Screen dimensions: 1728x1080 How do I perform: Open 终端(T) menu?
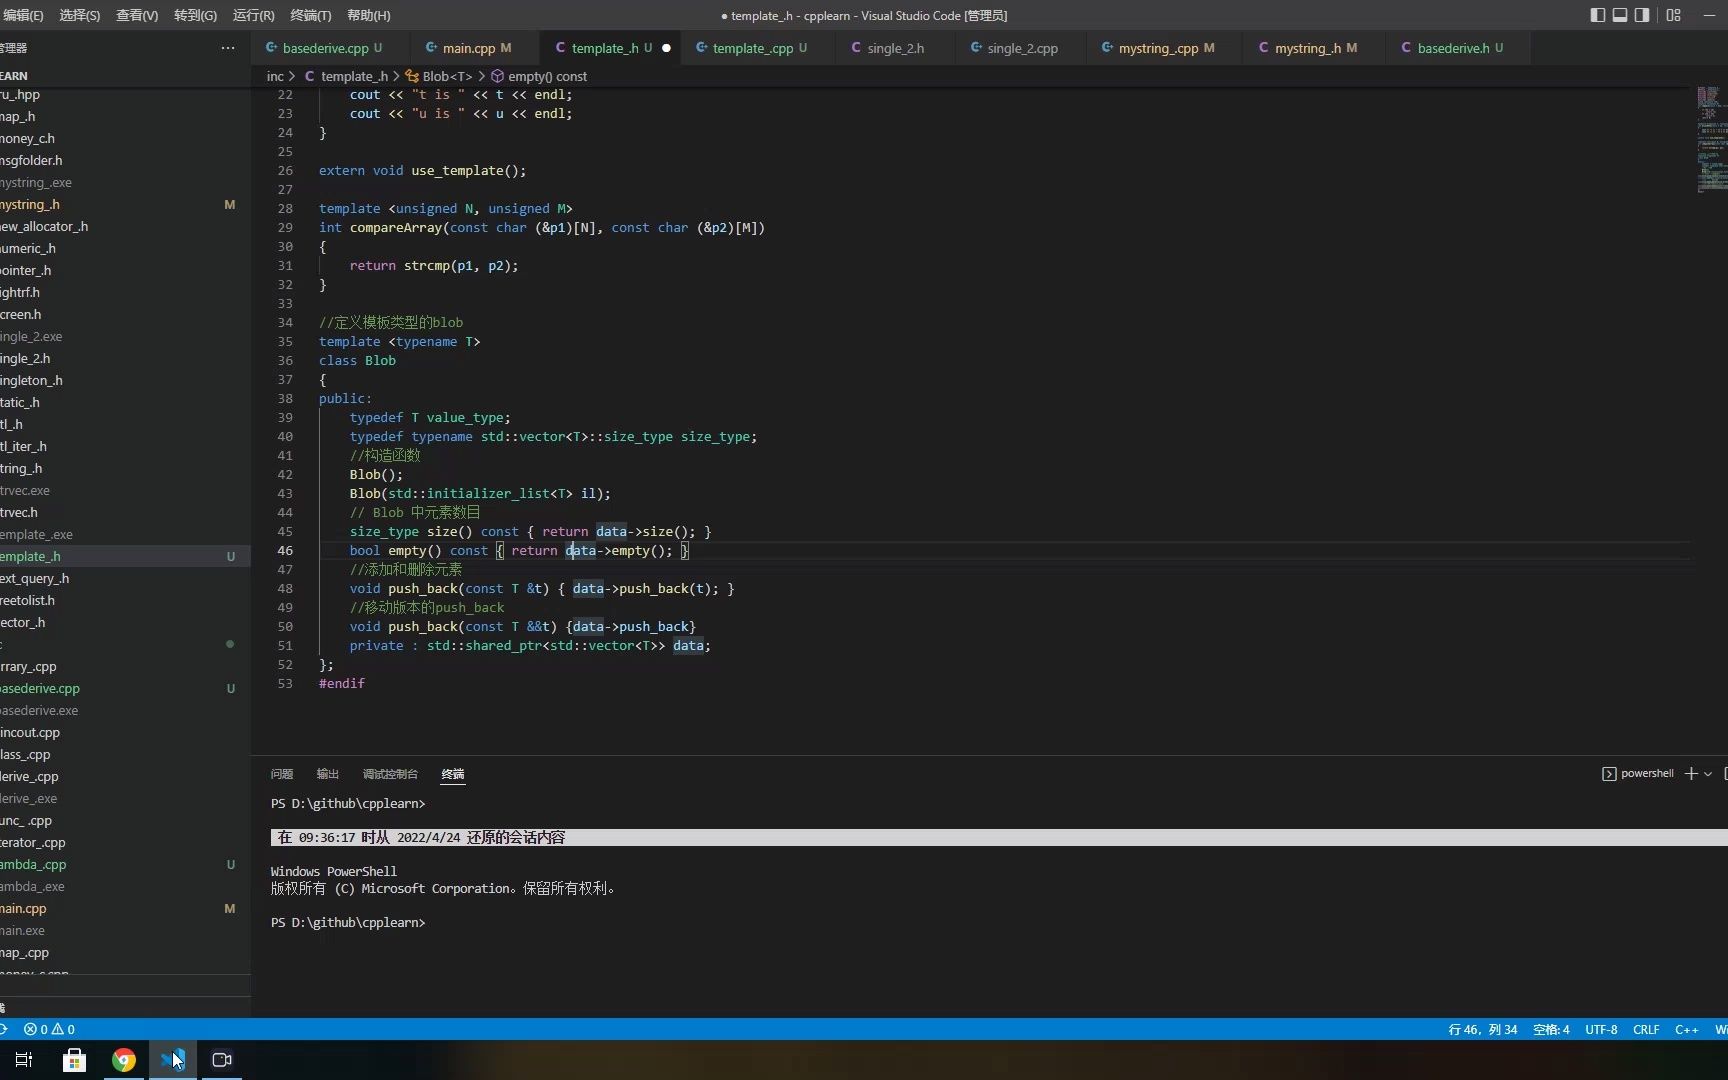point(310,15)
